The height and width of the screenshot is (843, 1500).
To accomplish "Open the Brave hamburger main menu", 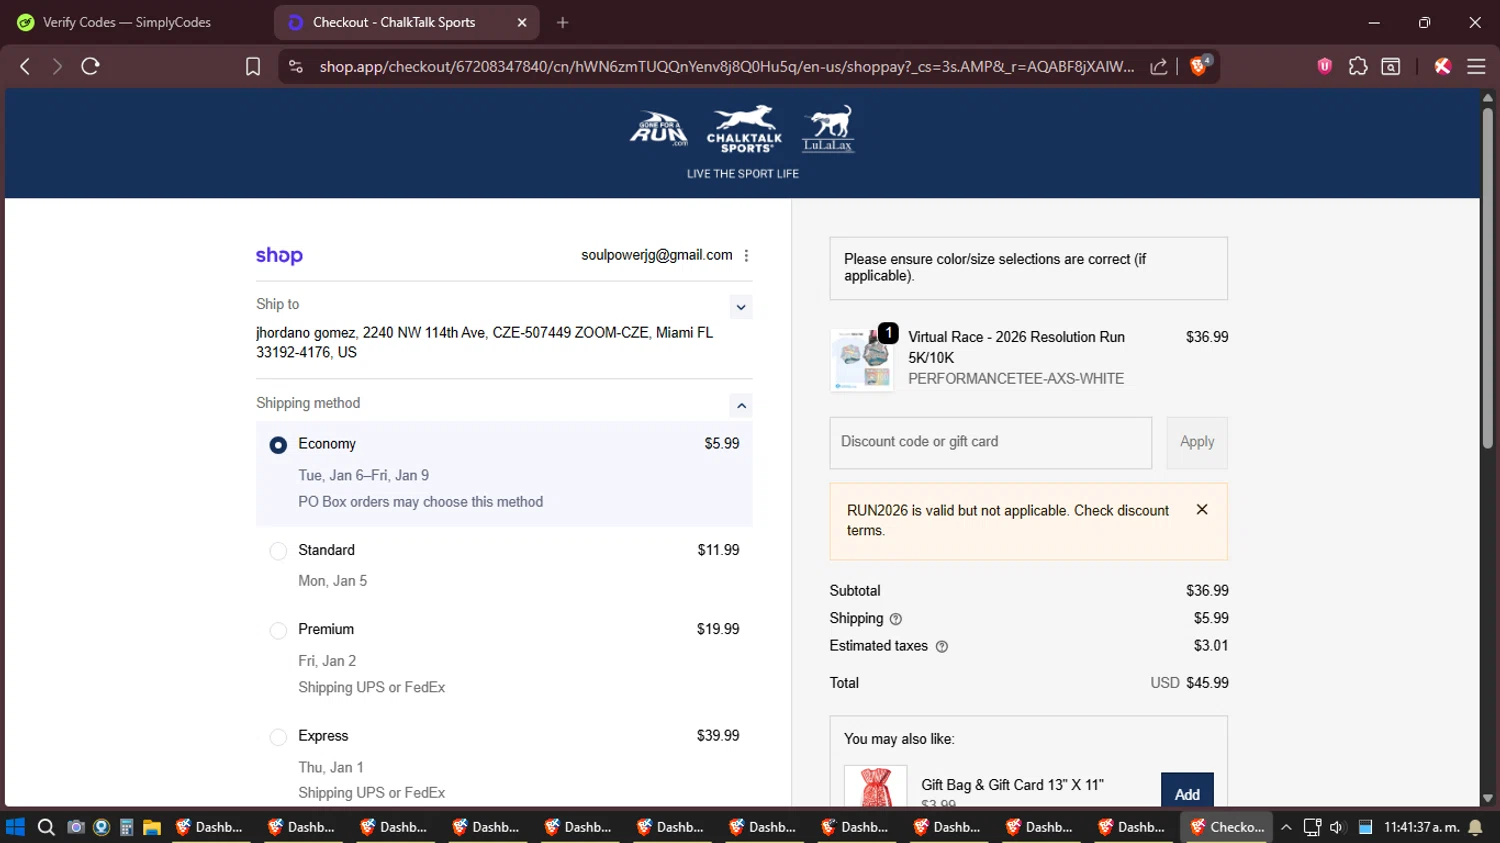I will 1476,66.
